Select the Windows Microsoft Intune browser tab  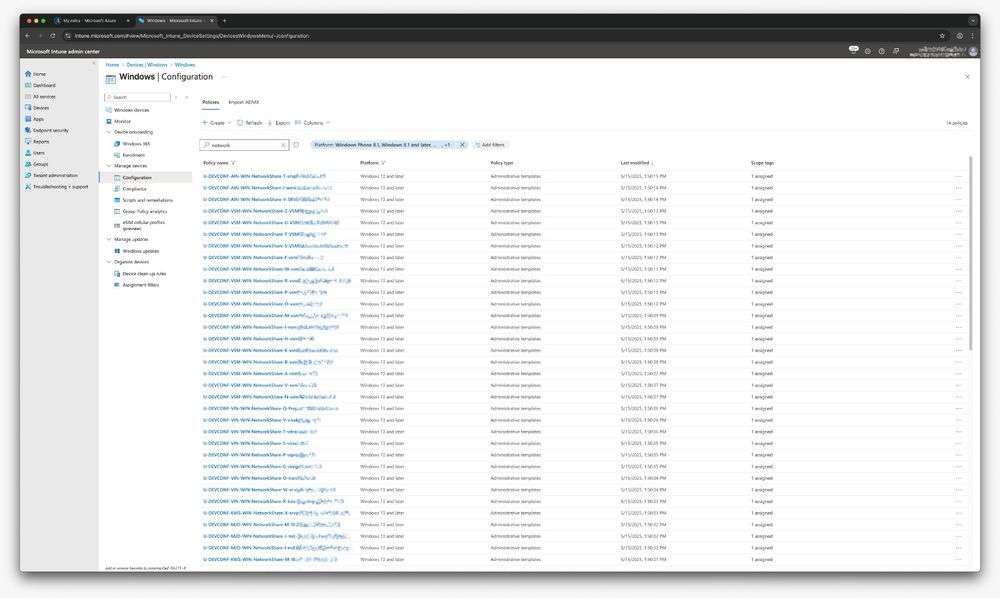[175, 20]
